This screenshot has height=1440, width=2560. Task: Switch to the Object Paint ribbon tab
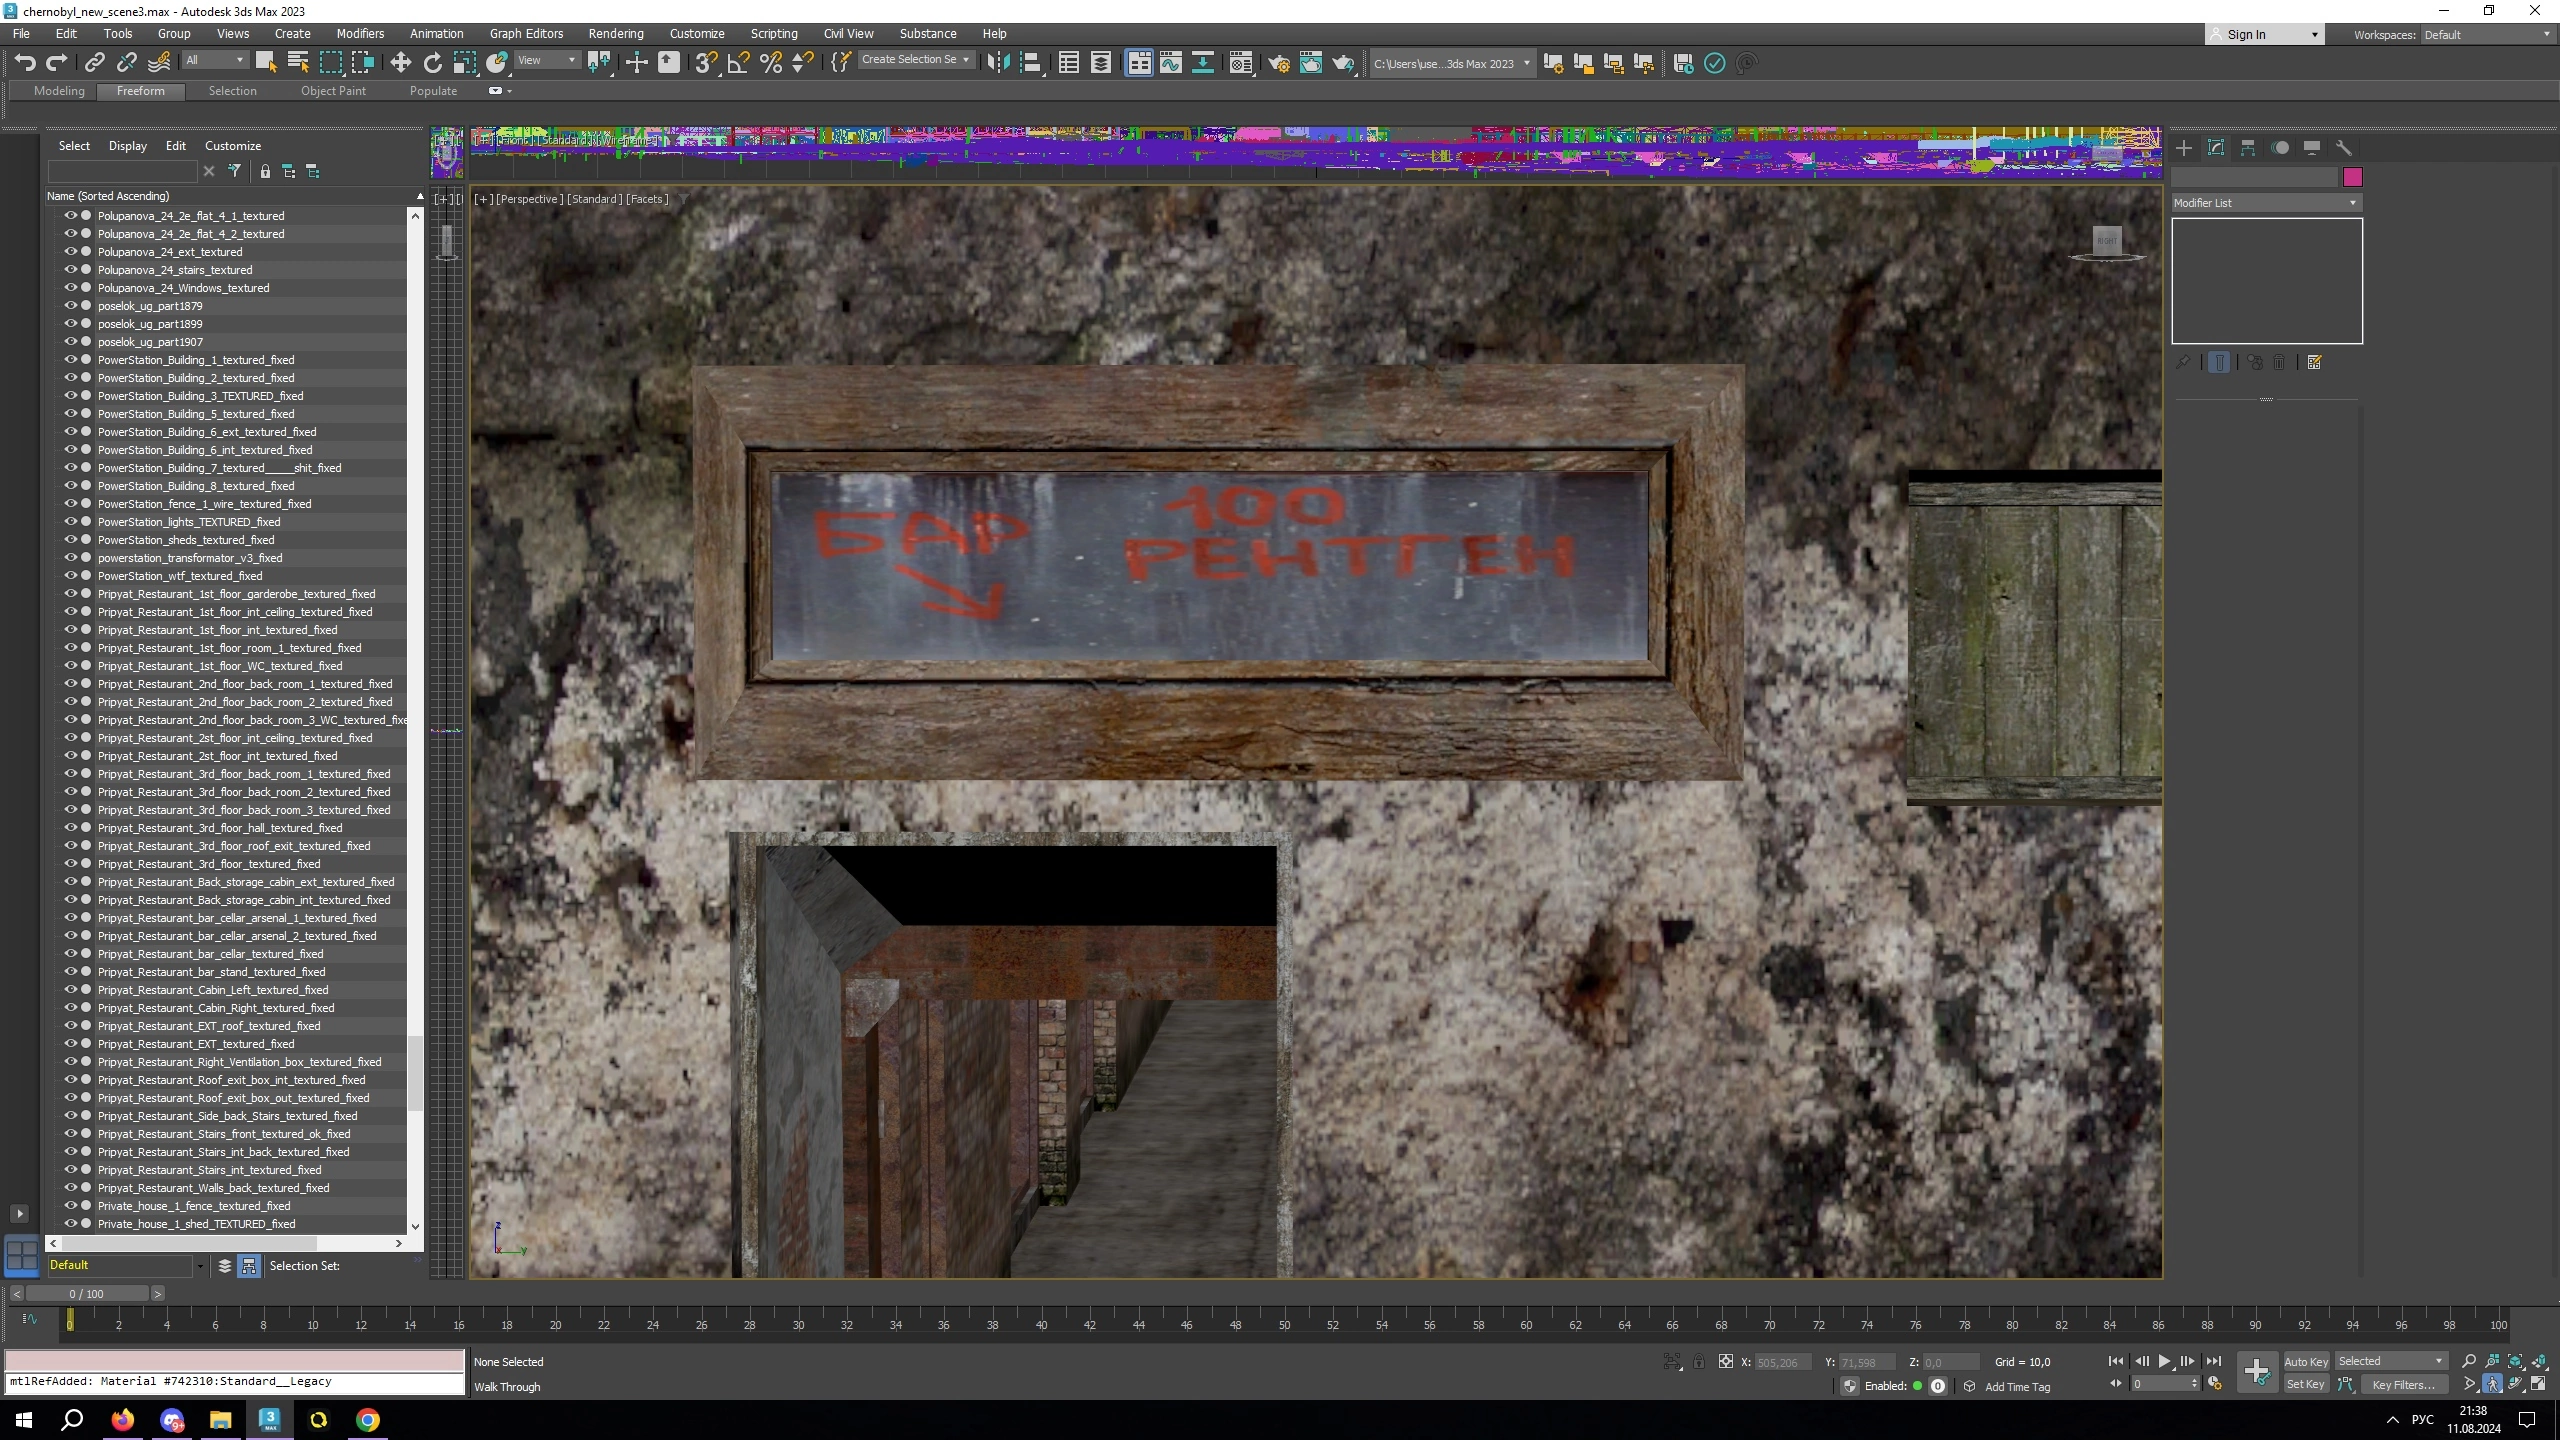333,91
